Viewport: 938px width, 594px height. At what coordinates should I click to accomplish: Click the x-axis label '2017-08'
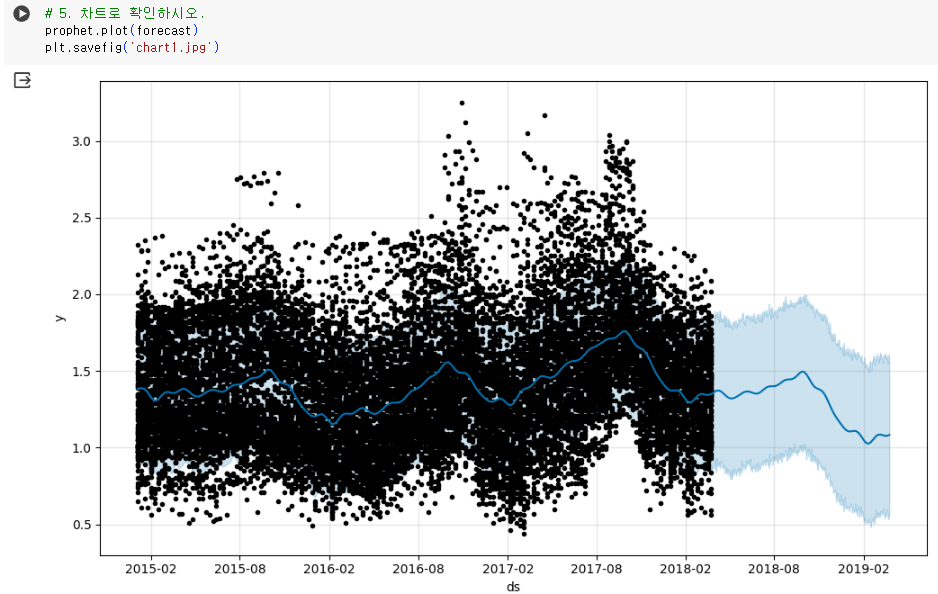pyautogui.click(x=596, y=569)
